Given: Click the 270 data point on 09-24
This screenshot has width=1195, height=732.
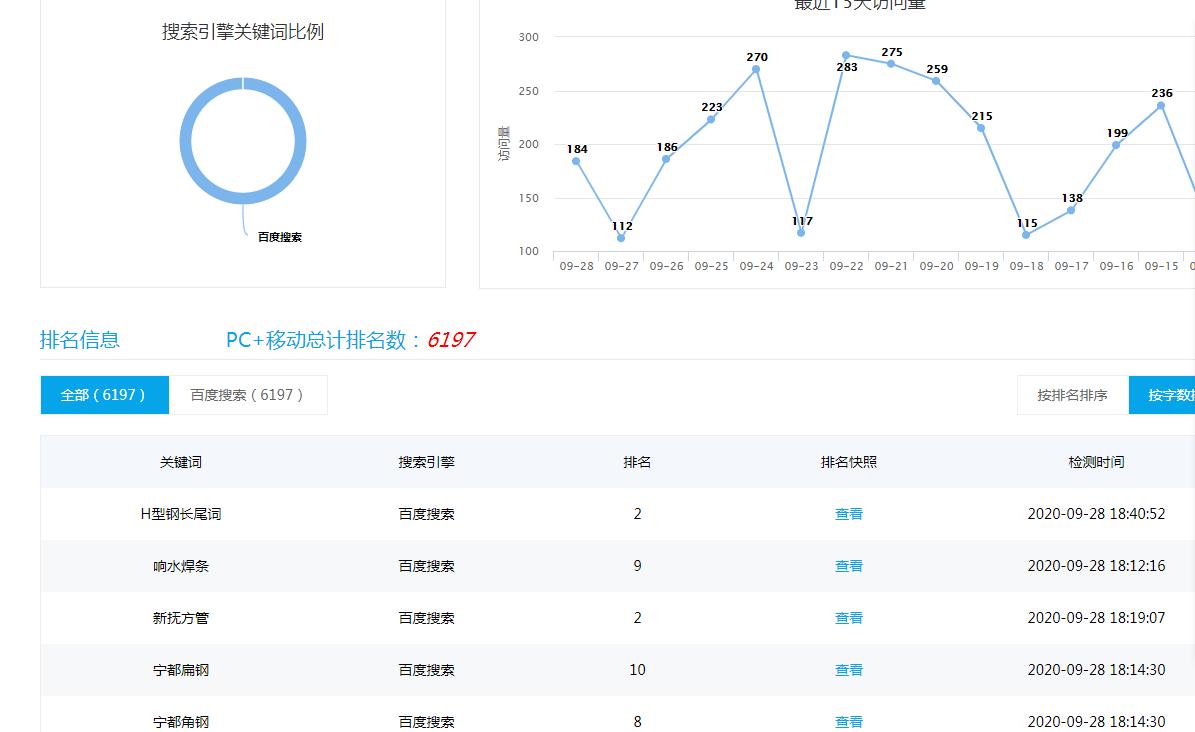Looking at the screenshot, I should point(756,69).
